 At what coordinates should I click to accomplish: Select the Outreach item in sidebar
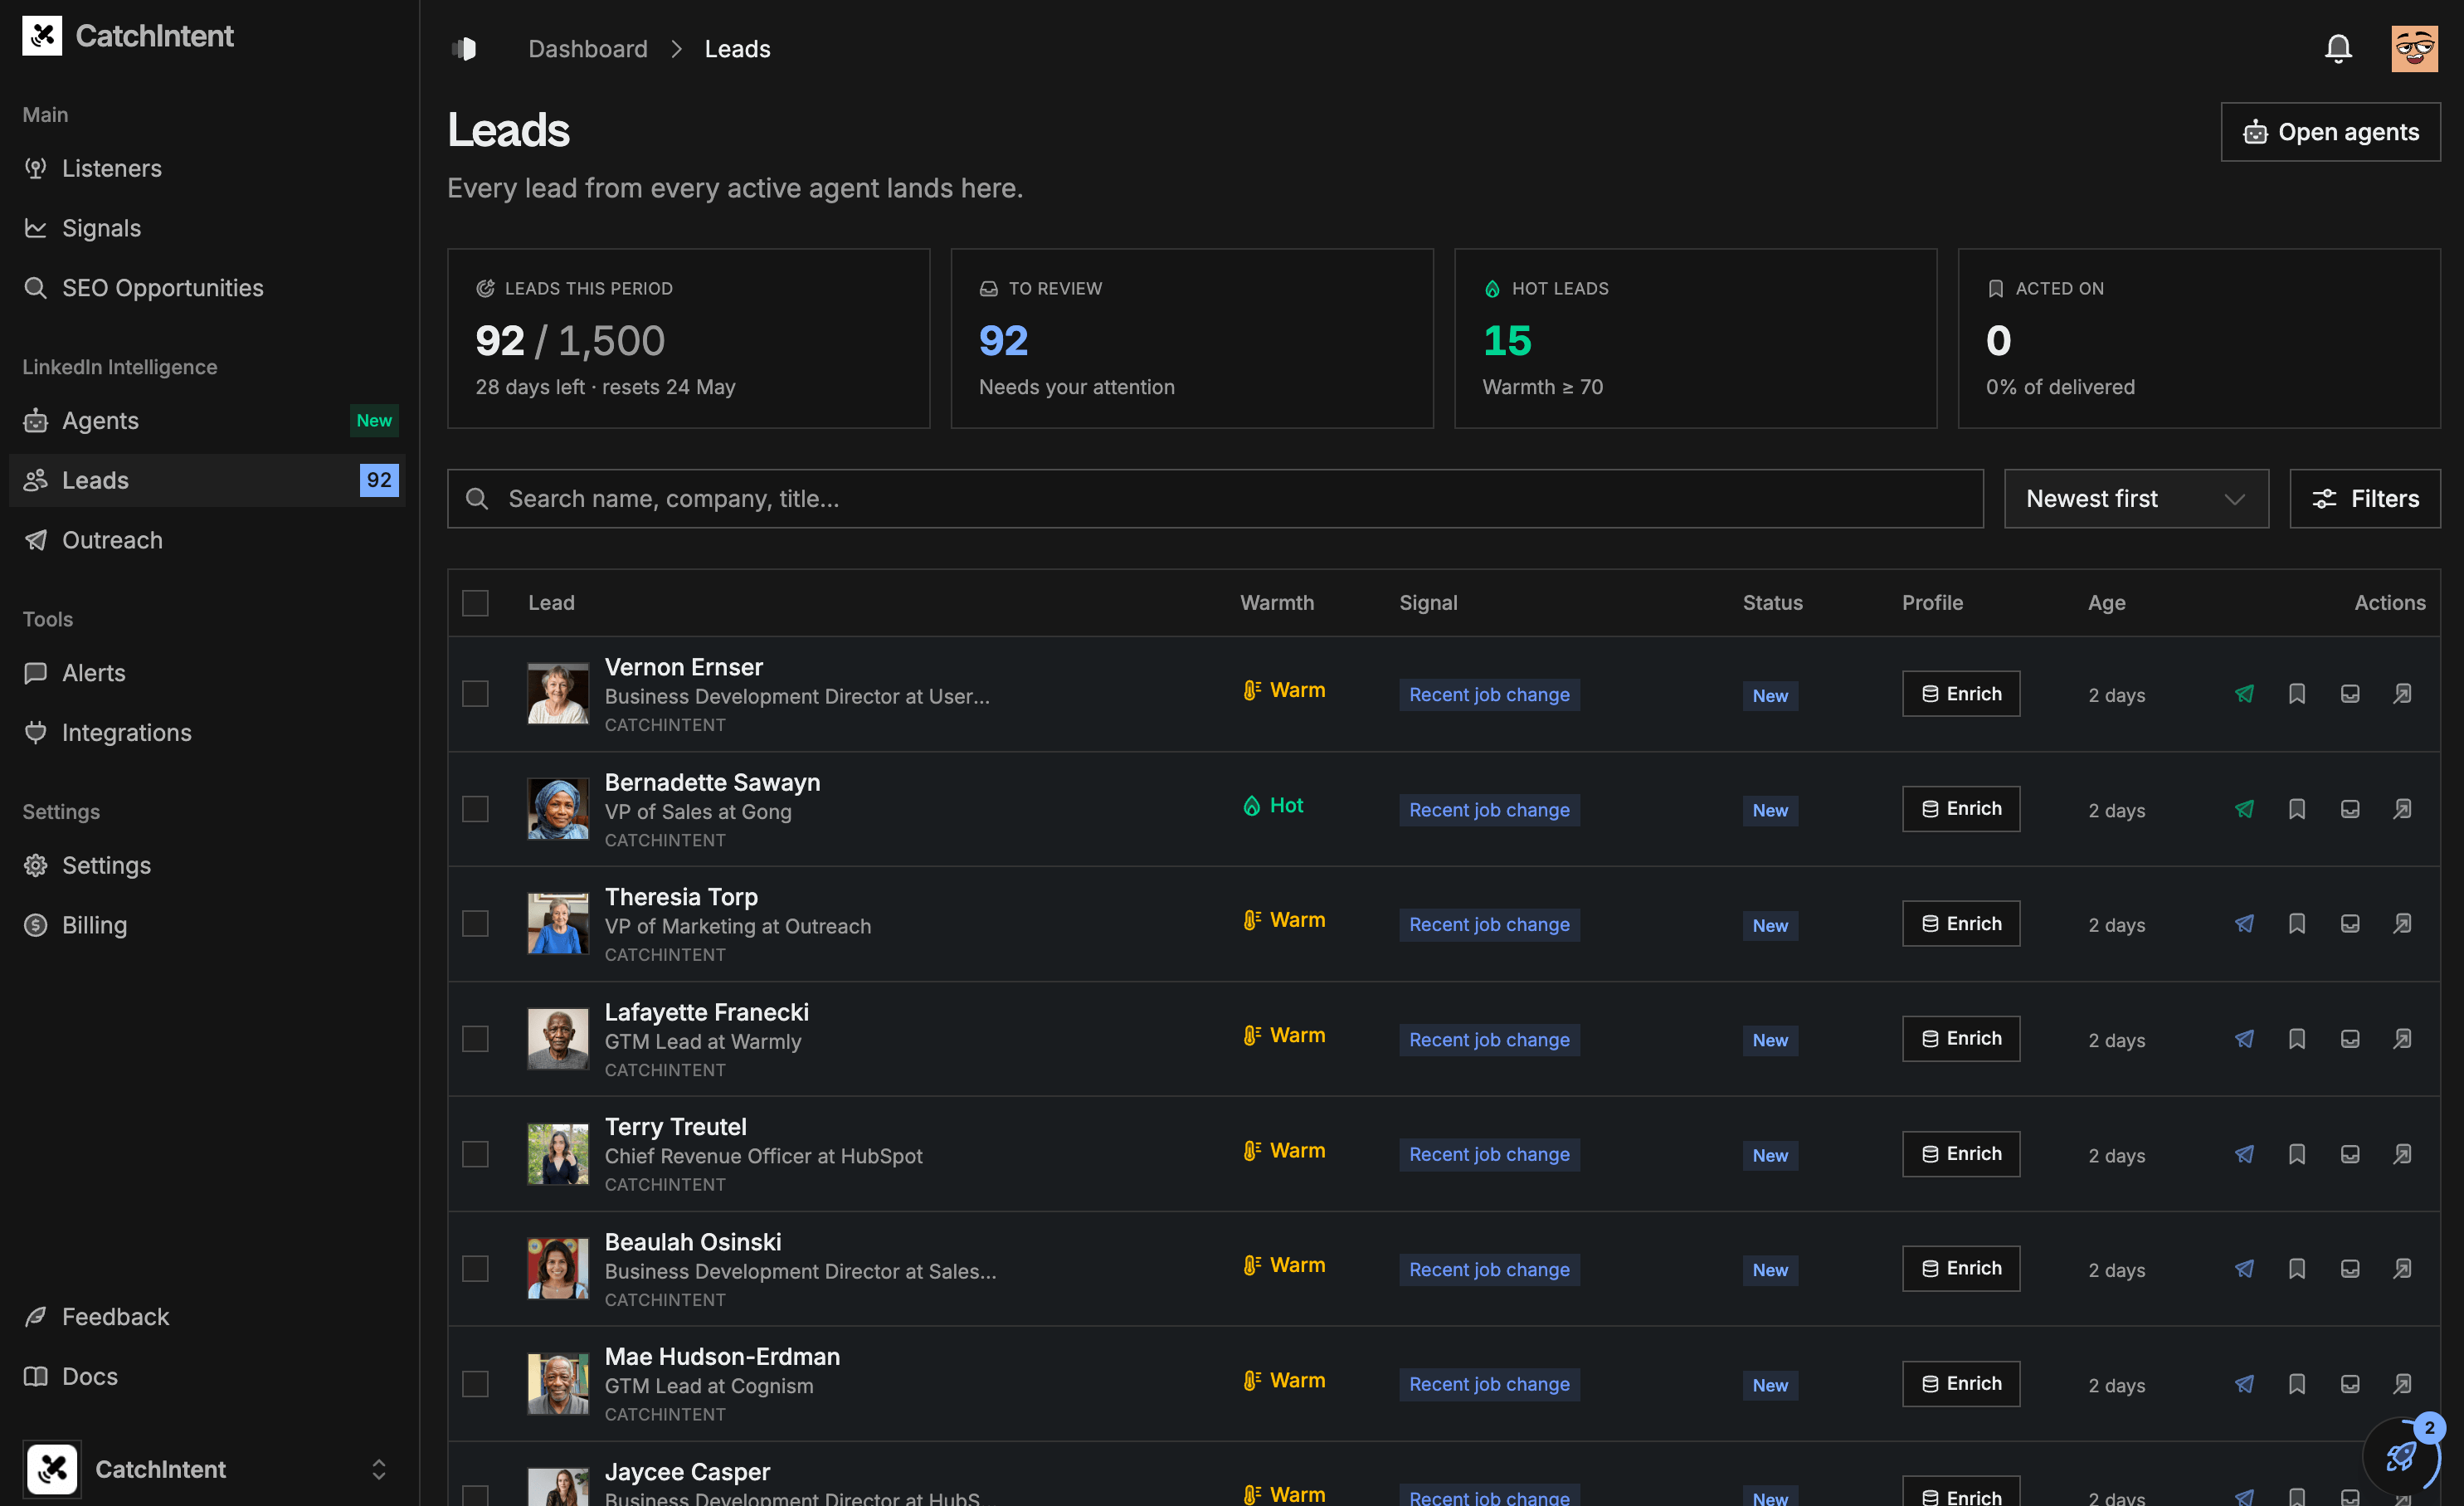(112, 540)
